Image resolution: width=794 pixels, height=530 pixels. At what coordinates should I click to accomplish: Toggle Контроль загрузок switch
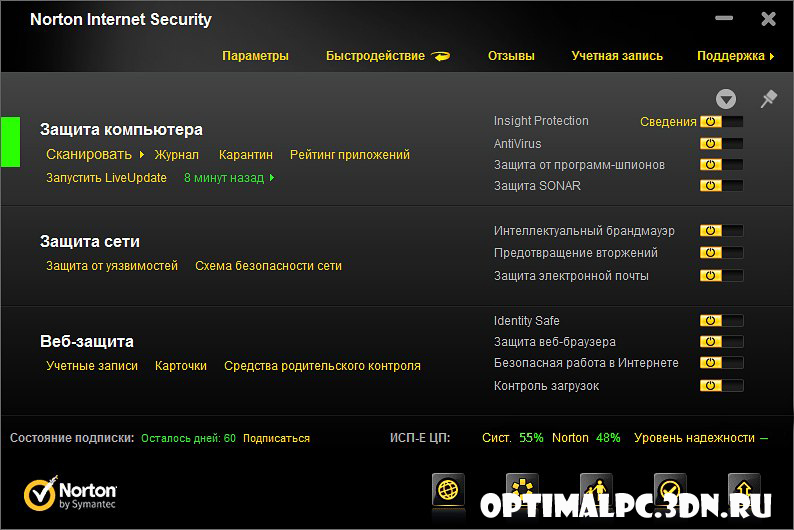click(722, 386)
